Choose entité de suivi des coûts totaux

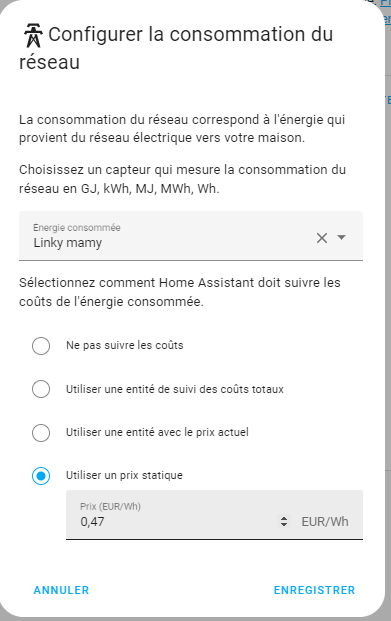tap(41, 389)
